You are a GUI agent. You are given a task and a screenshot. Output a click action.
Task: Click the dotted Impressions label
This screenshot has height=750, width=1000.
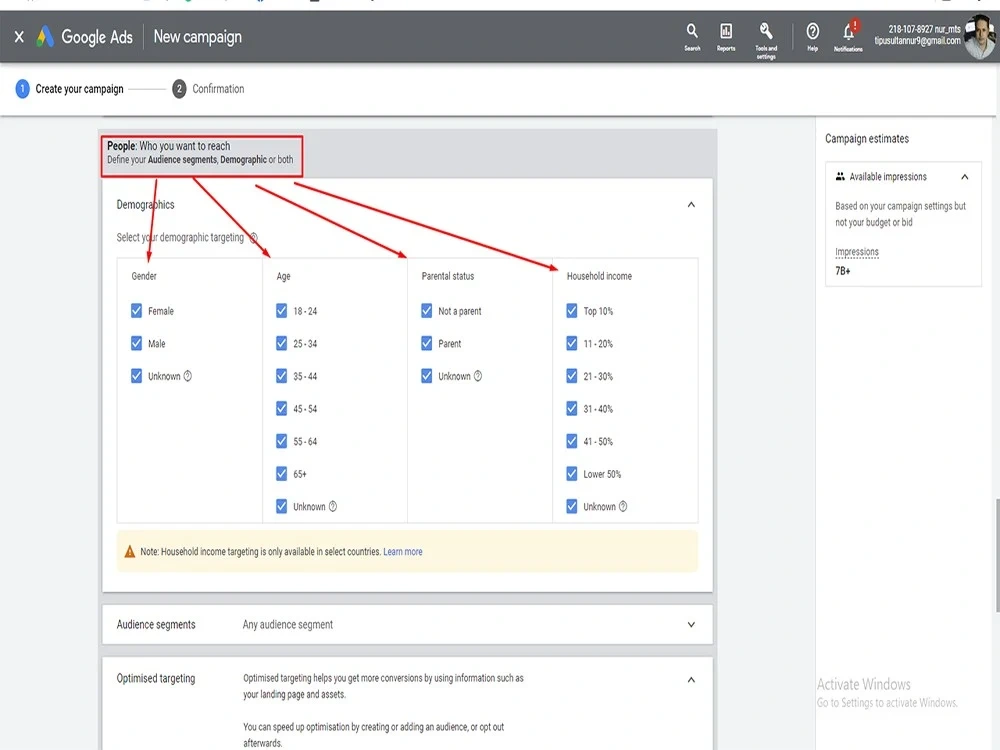[857, 252]
